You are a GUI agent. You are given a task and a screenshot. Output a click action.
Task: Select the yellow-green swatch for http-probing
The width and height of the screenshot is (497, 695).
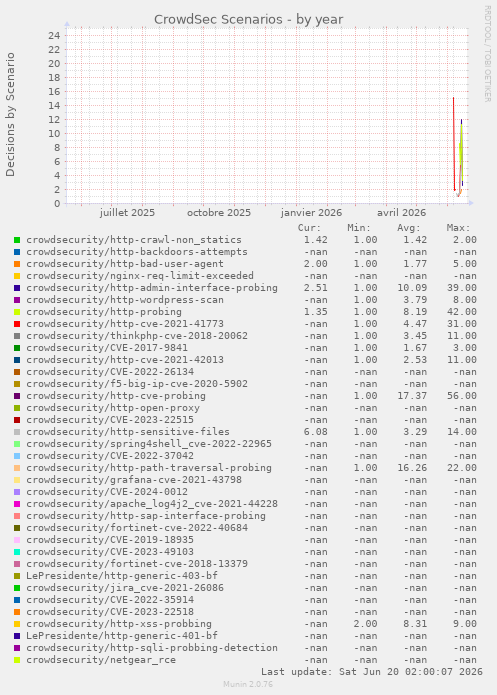(17, 312)
